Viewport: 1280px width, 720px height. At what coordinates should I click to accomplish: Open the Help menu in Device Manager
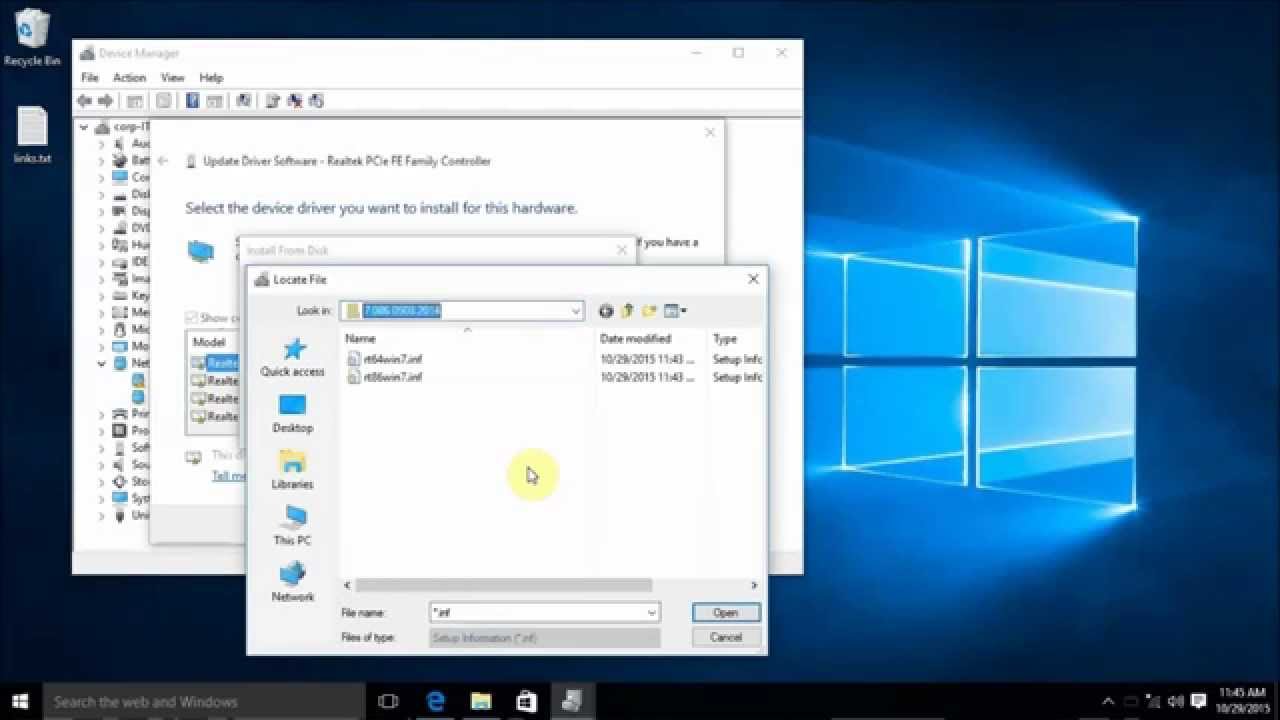[x=211, y=77]
